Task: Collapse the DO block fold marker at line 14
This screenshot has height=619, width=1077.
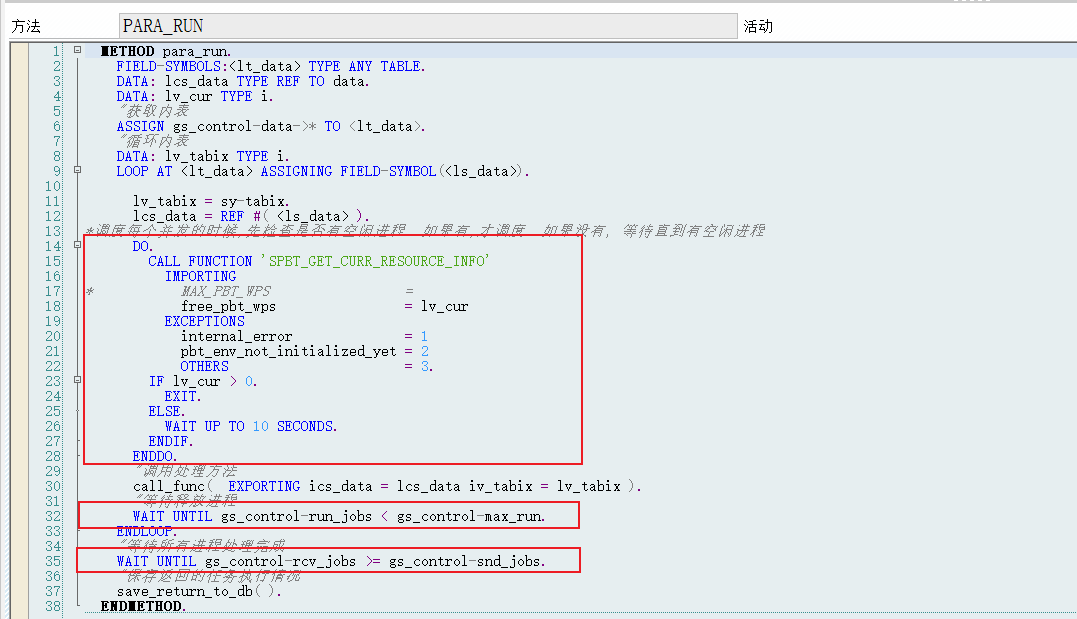Action: 78,245
